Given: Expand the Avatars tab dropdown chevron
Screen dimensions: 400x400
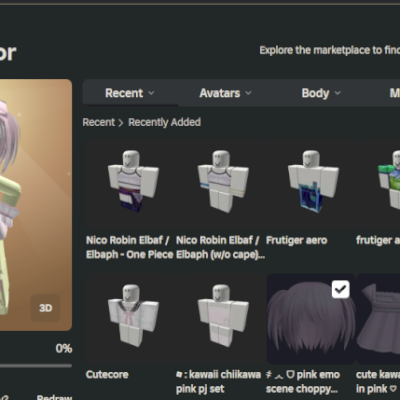Looking at the screenshot, I should tap(248, 93).
